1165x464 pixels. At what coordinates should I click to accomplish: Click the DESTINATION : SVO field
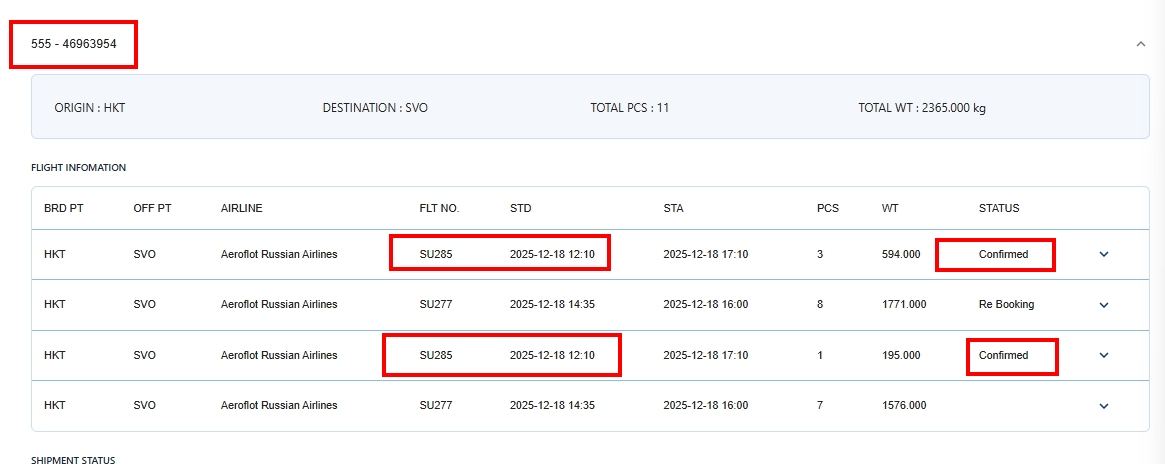[x=375, y=108]
